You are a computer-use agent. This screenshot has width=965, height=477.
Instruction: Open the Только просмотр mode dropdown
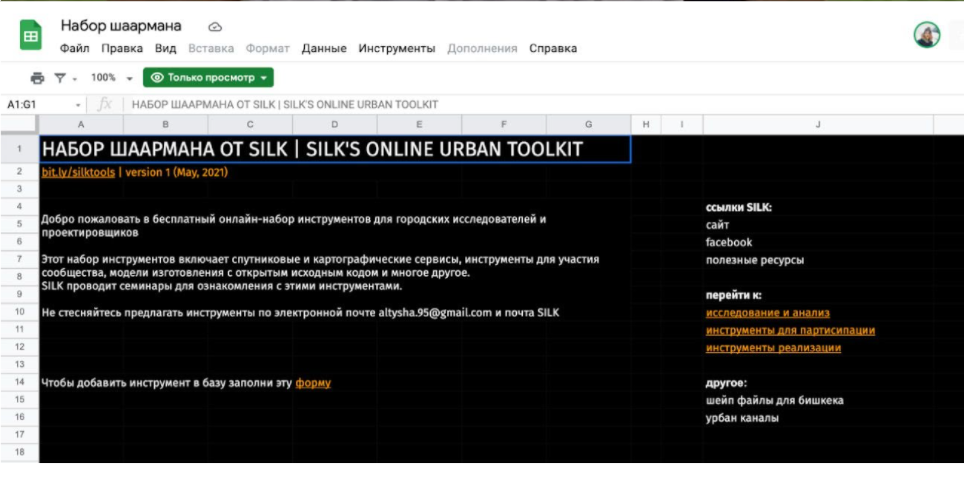(x=208, y=78)
